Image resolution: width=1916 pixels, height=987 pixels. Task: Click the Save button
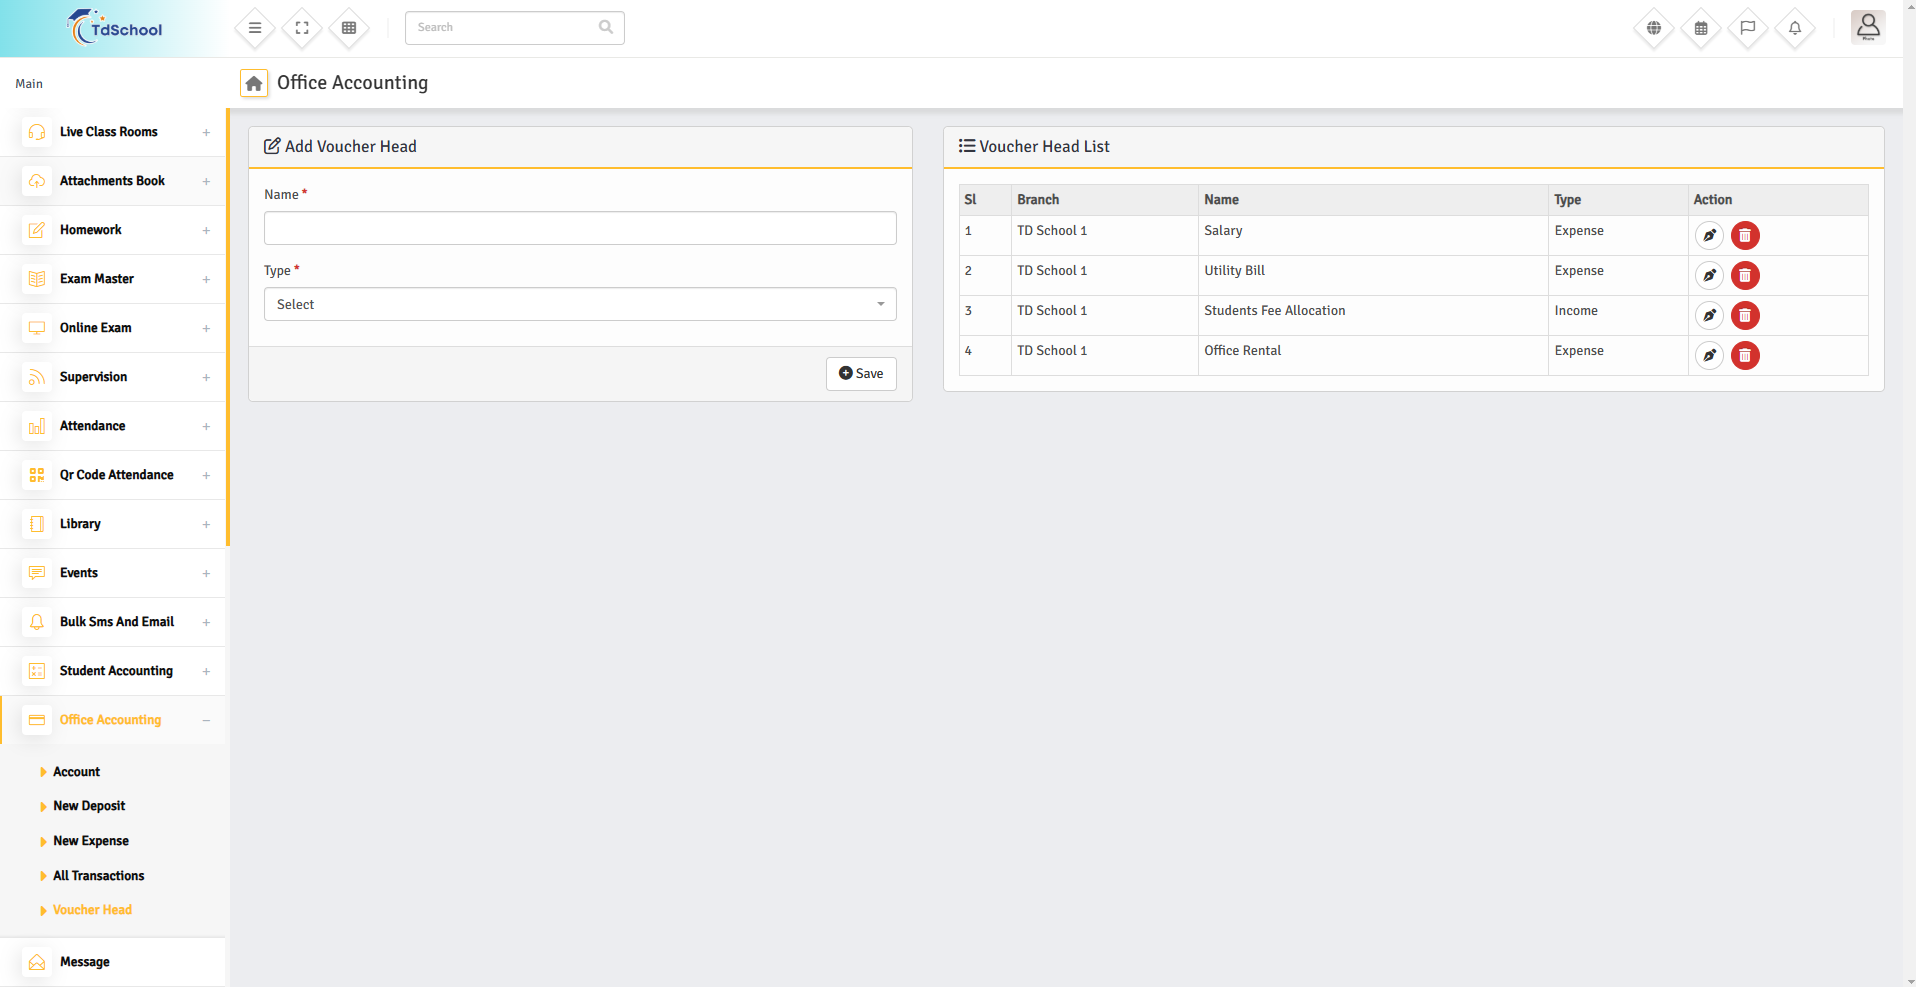tap(861, 374)
